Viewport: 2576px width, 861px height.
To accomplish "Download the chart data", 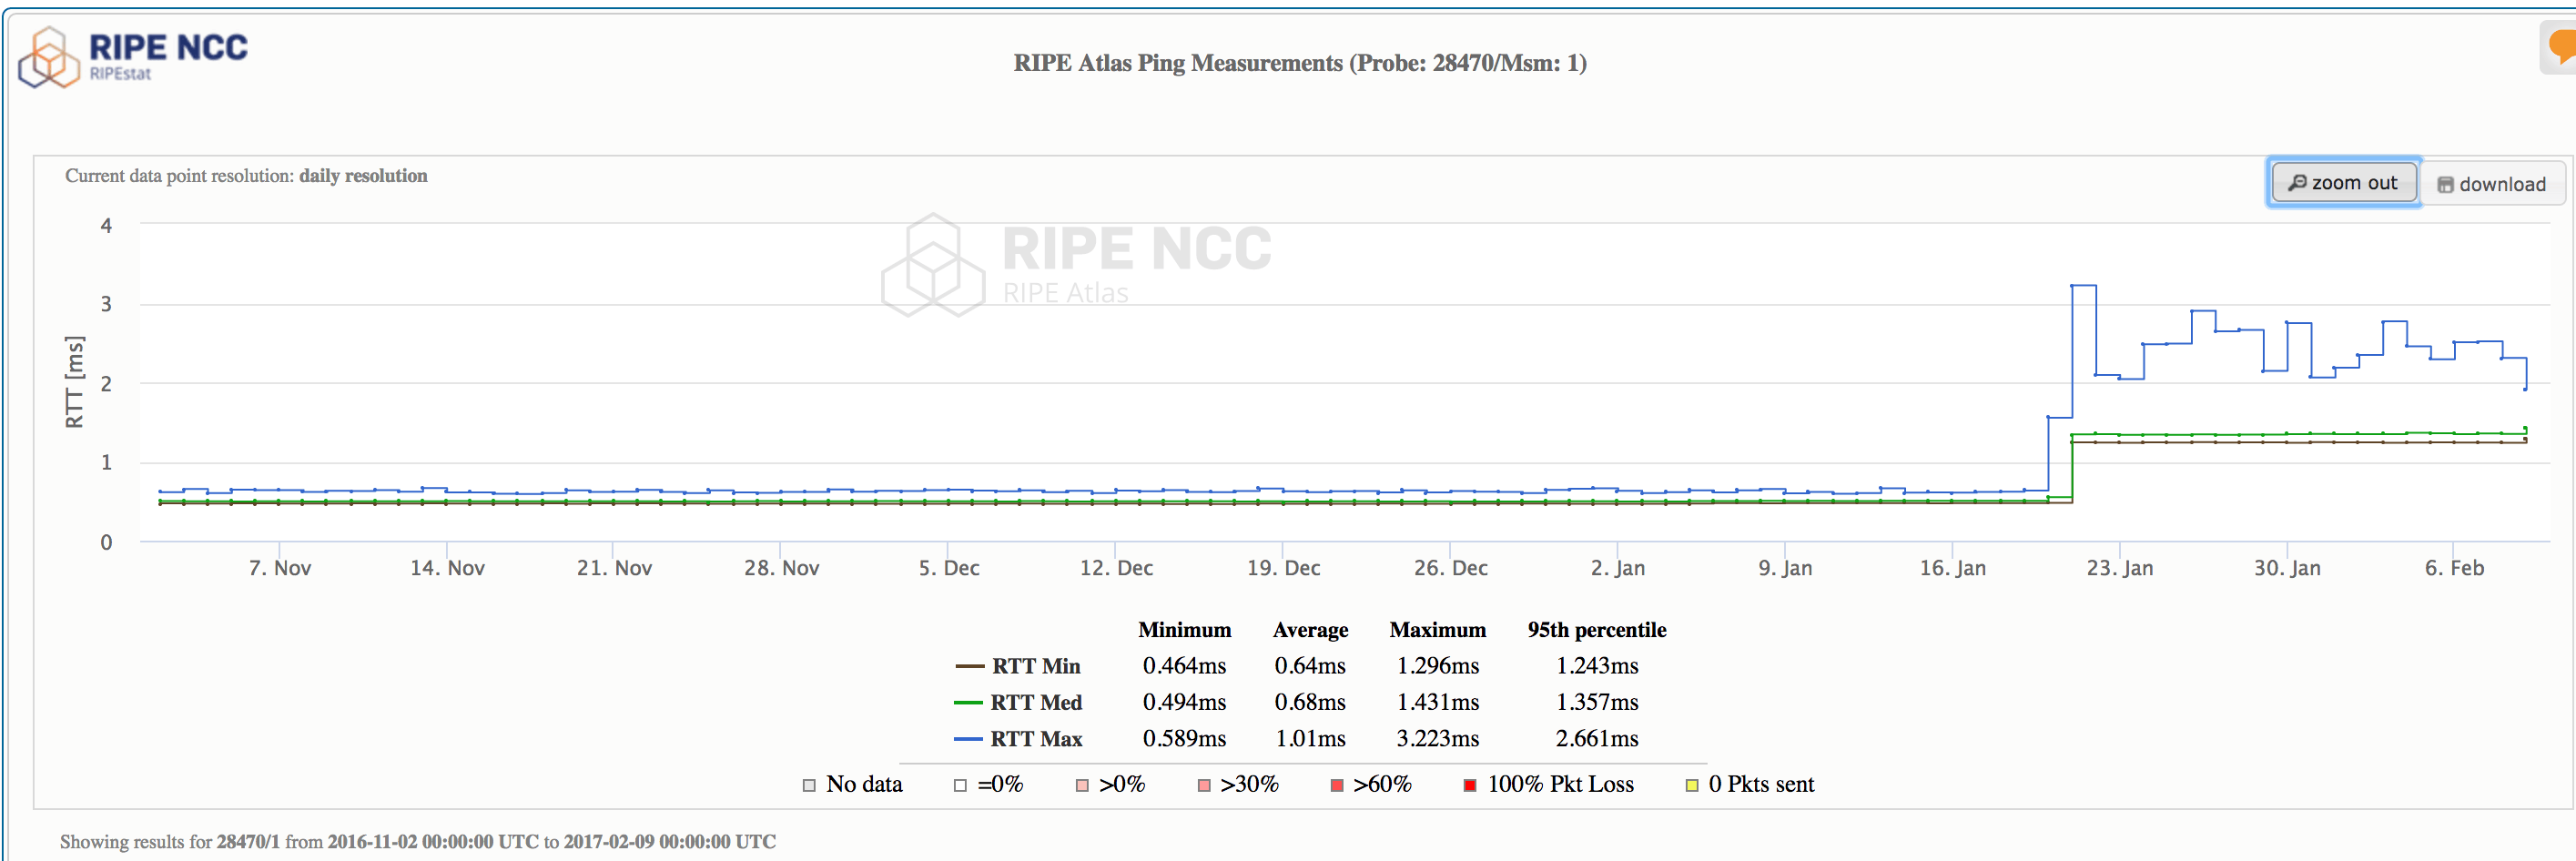I will coord(2491,185).
